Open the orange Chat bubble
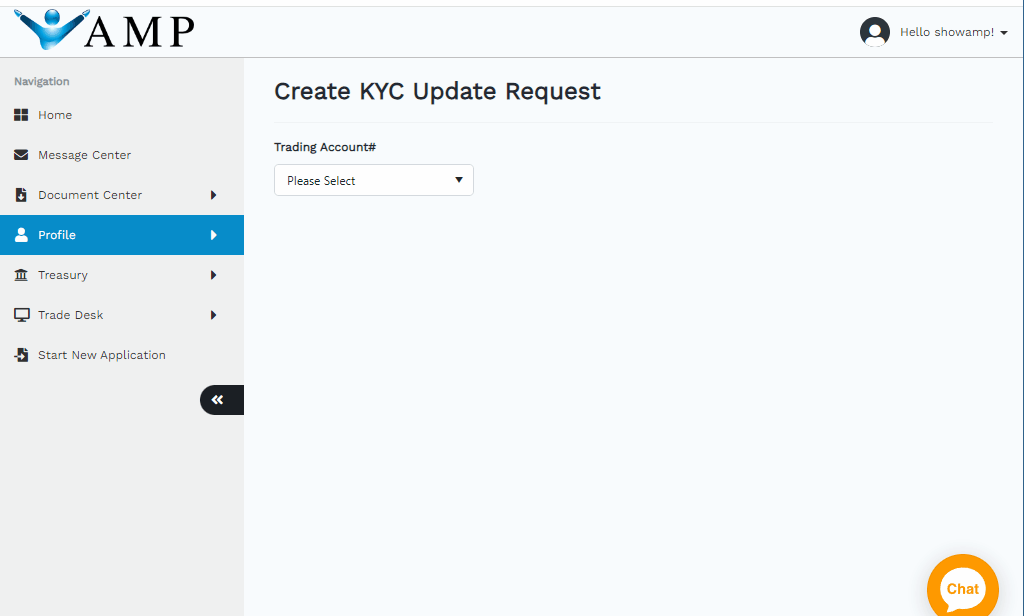The width and height of the screenshot is (1024, 616). click(962, 588)
